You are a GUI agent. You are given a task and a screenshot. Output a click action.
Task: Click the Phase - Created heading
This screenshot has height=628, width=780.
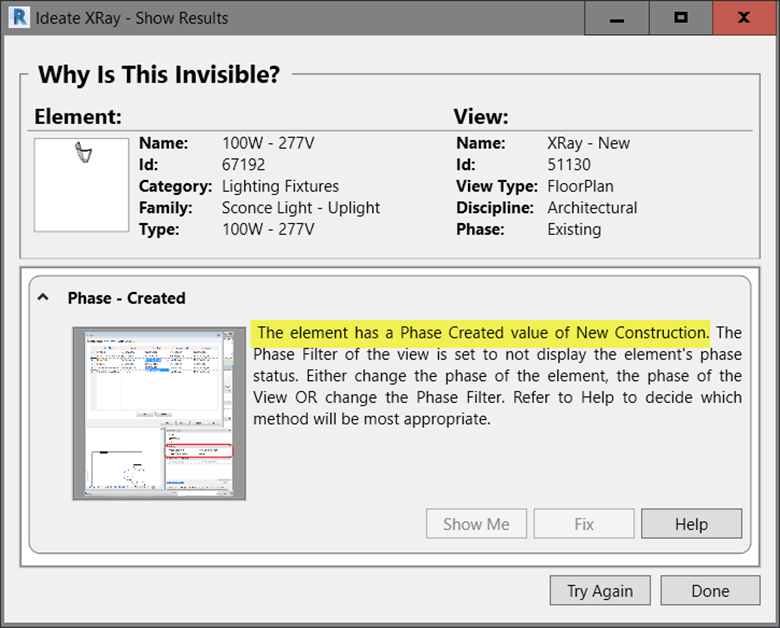click(126, 298)
